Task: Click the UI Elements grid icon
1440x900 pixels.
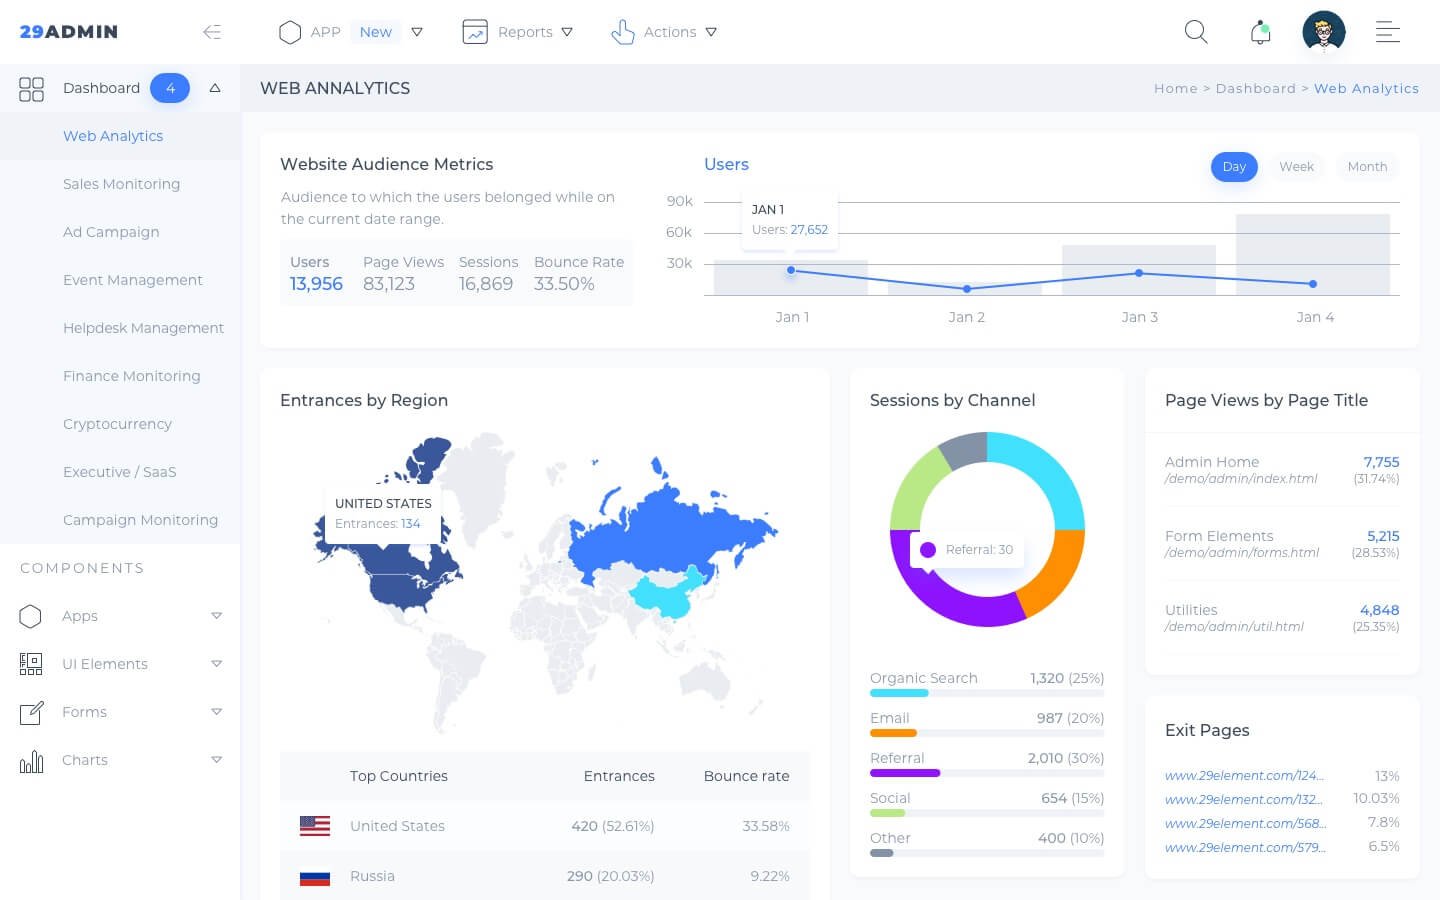Action: [31, 664]
